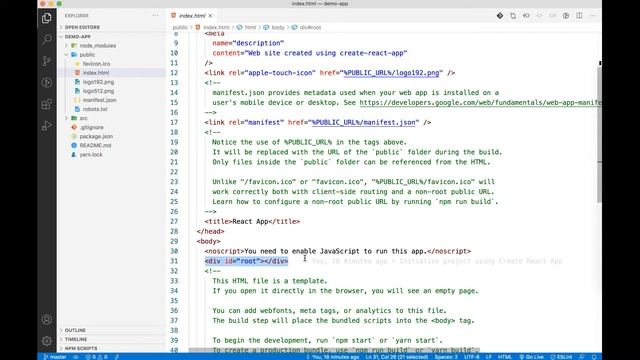
Task: Click the 'html' breadcrumb segment
Action: click(250, 27)
